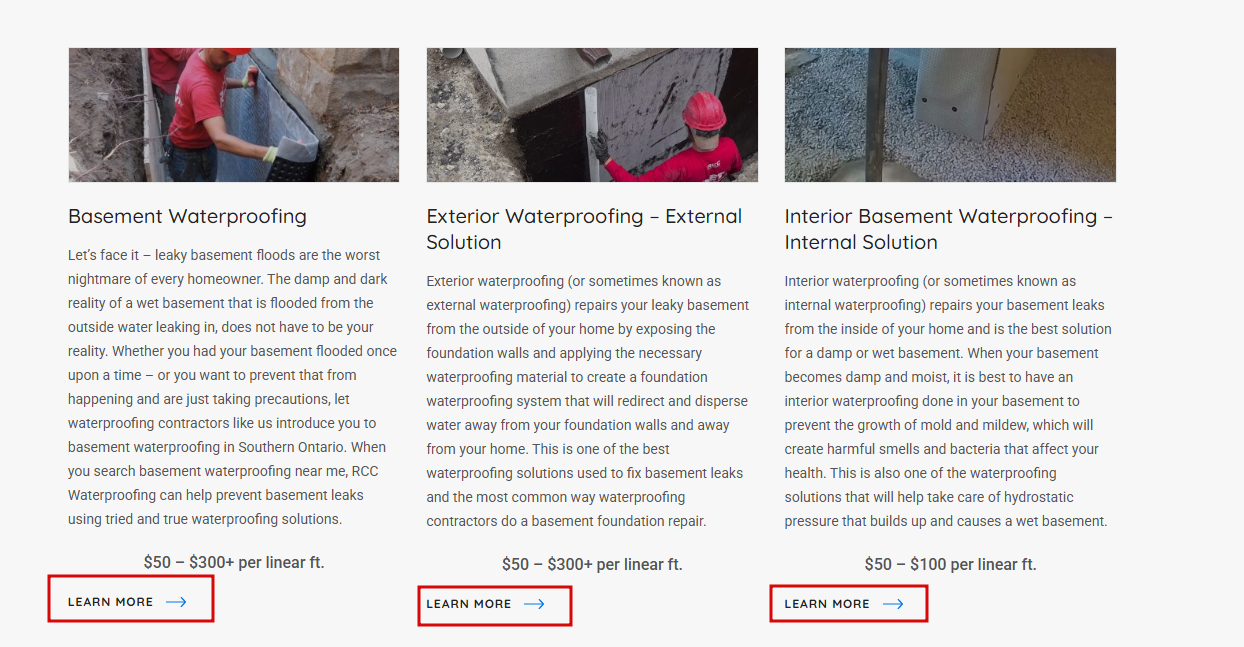Click the 'Basement Waterproofing' heading

click(x=187, y=216)
